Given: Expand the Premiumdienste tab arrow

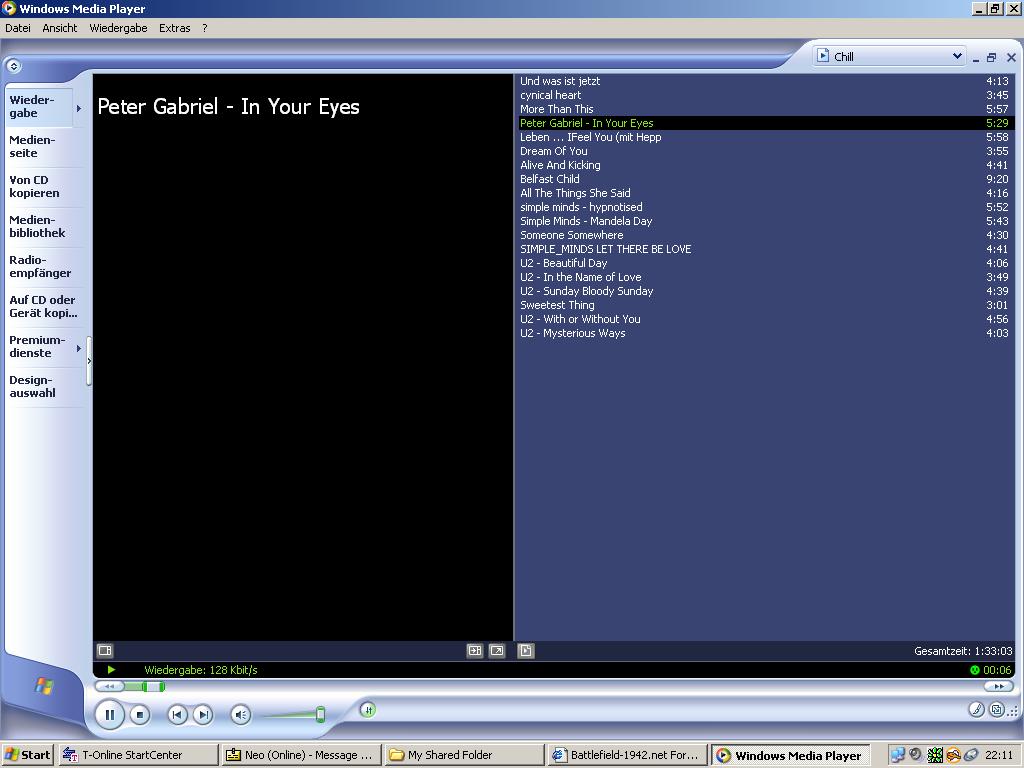Looking at the screenshot, I should point(79,348).
